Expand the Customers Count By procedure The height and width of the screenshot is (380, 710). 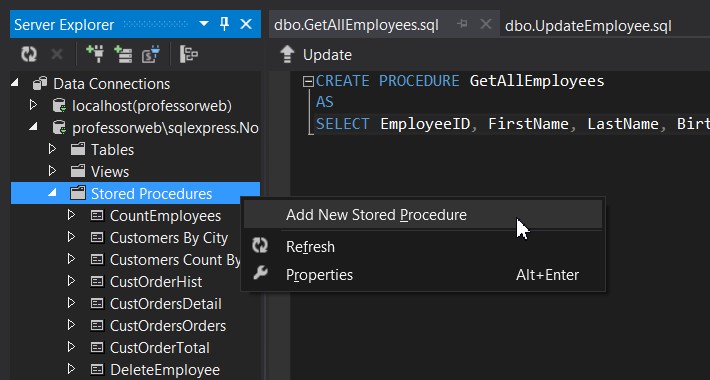(71, 259)
